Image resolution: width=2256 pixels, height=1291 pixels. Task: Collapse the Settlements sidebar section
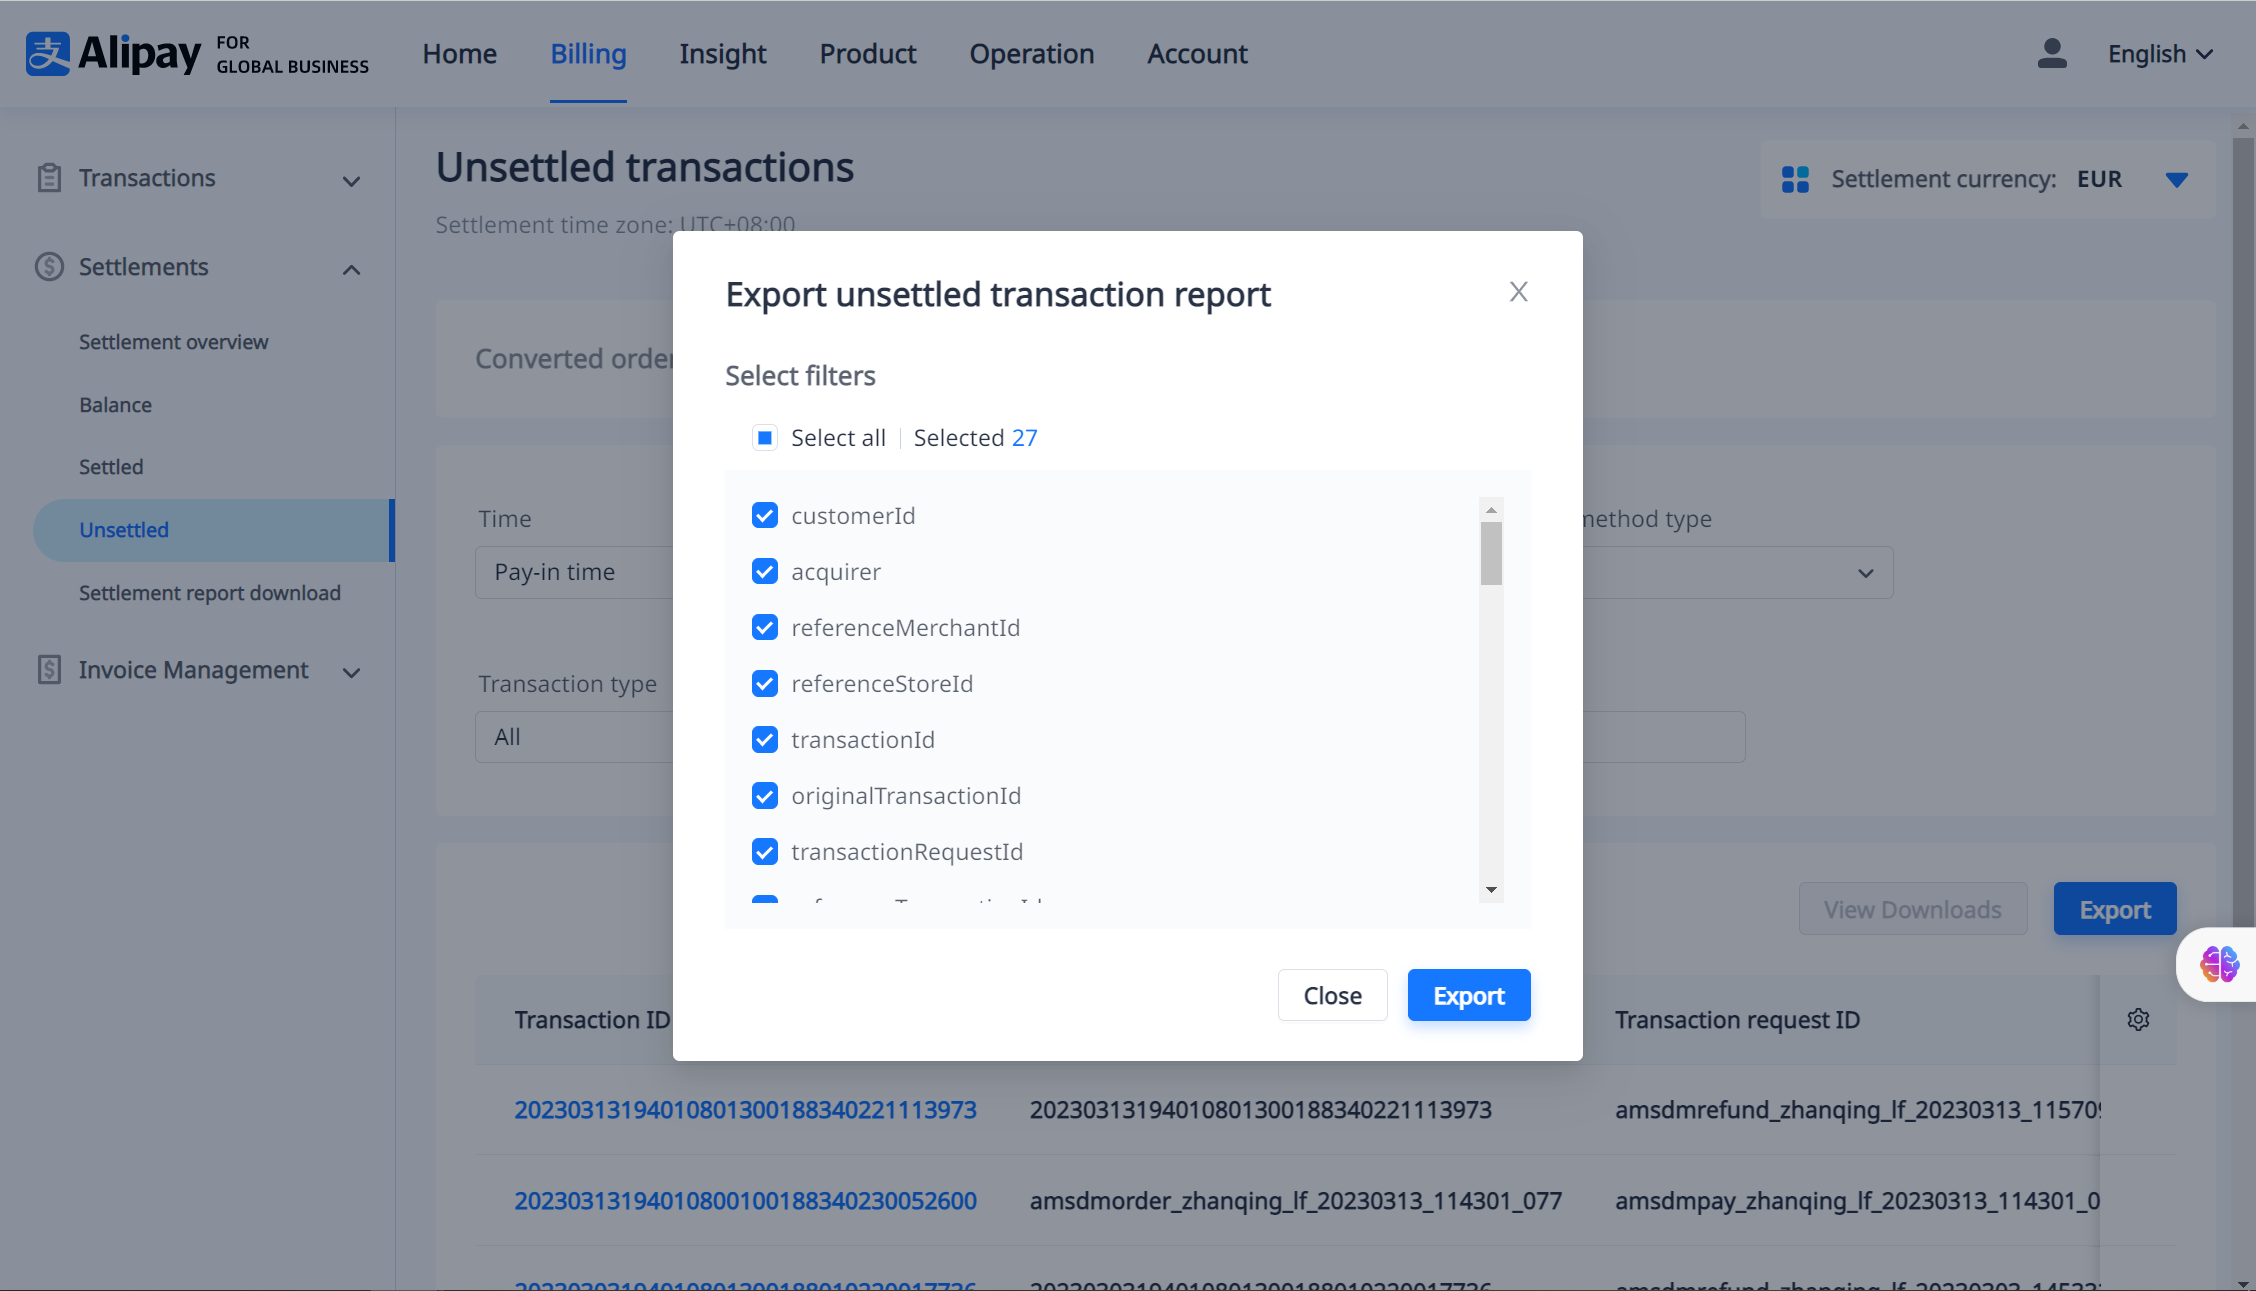pyautogui.click(x=351, y=270)
